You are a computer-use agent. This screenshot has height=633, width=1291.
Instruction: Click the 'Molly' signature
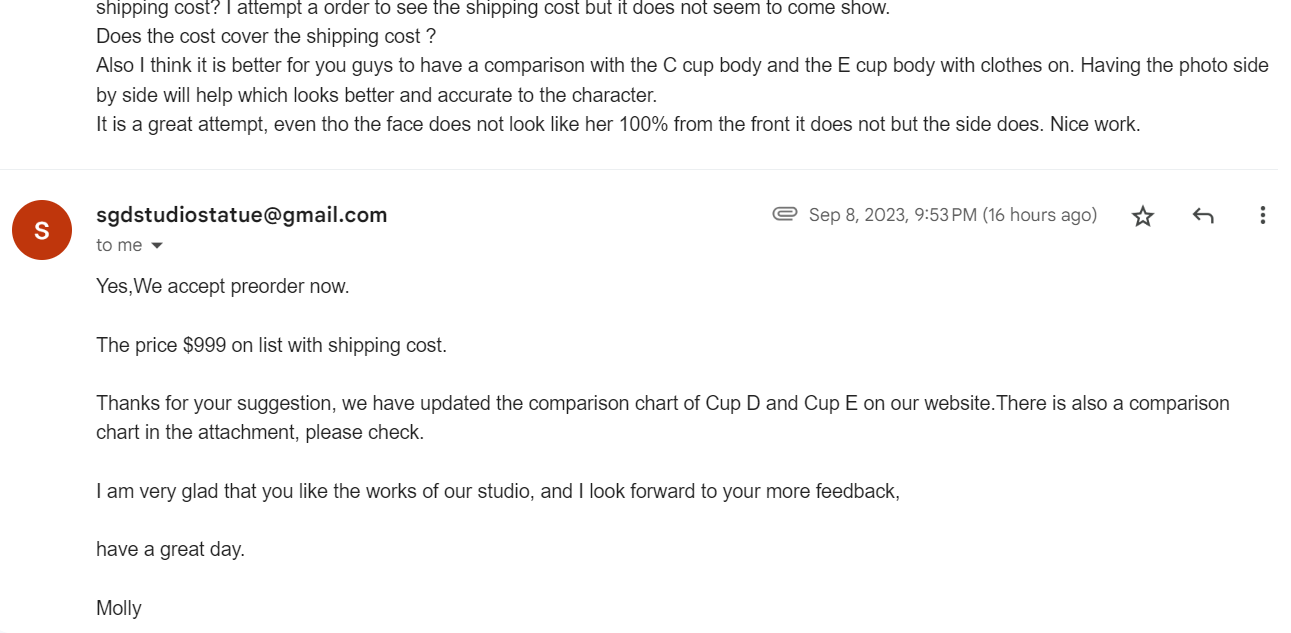[119, 608]
